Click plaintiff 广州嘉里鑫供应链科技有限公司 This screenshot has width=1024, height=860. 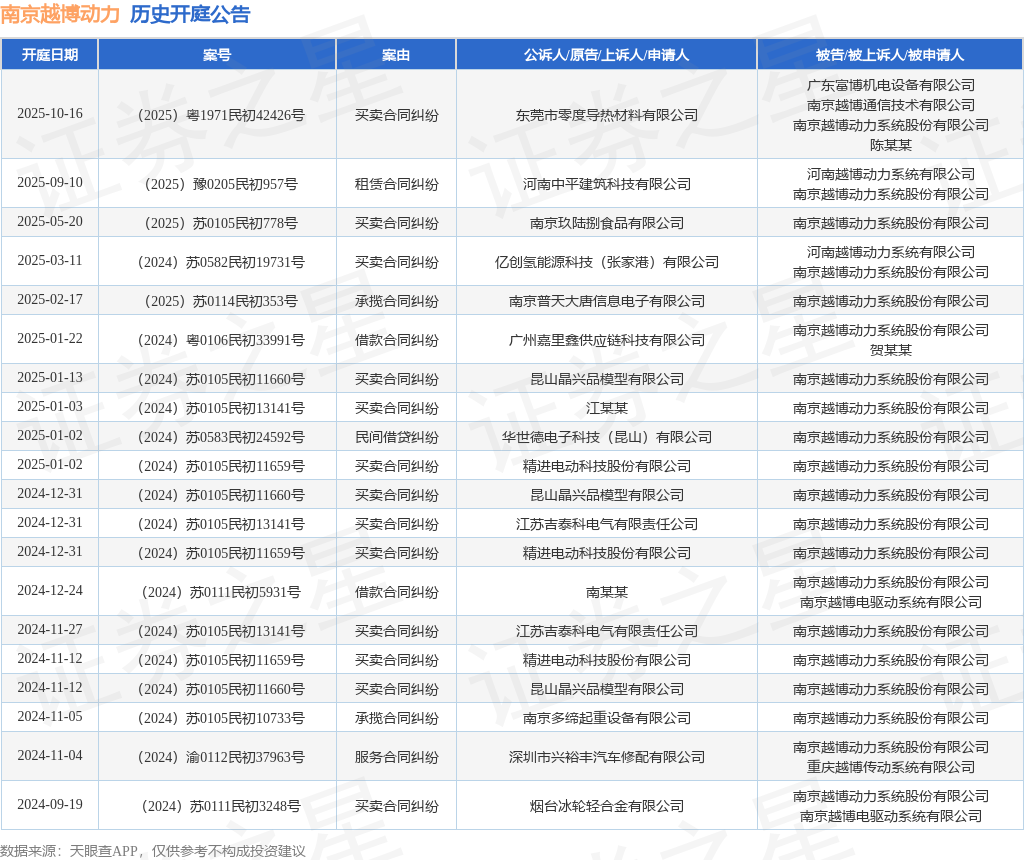click(606, 340)
